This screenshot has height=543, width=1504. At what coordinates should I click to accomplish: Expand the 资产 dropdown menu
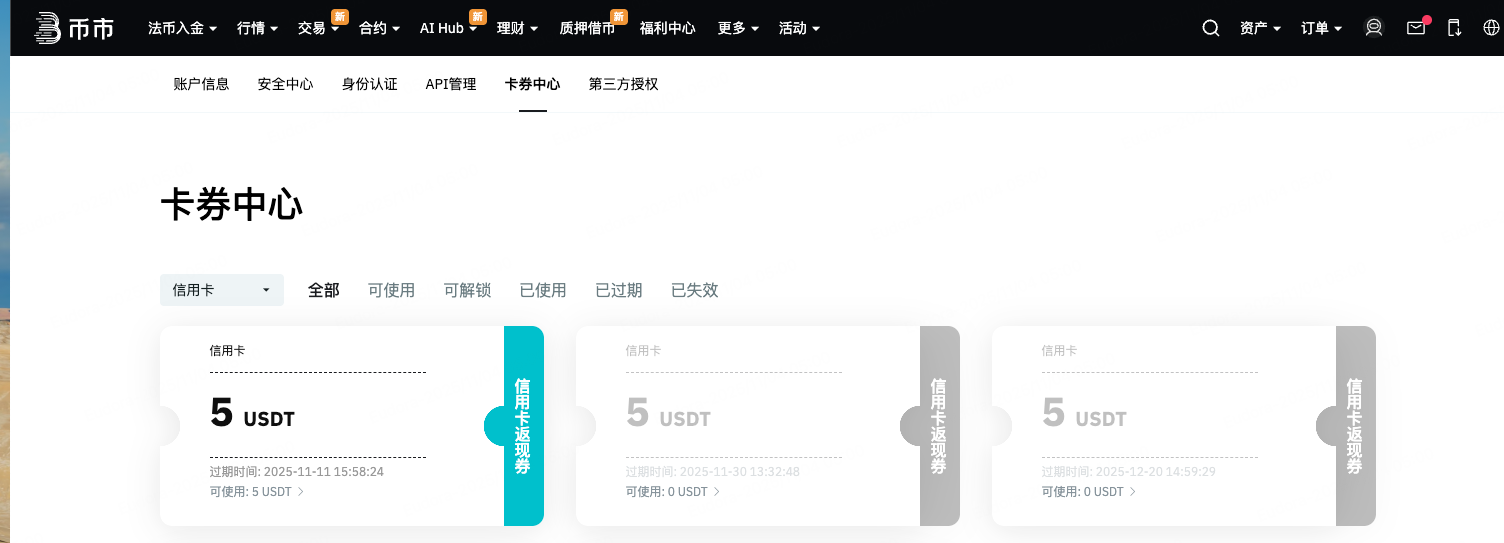tap(1260, 28)
